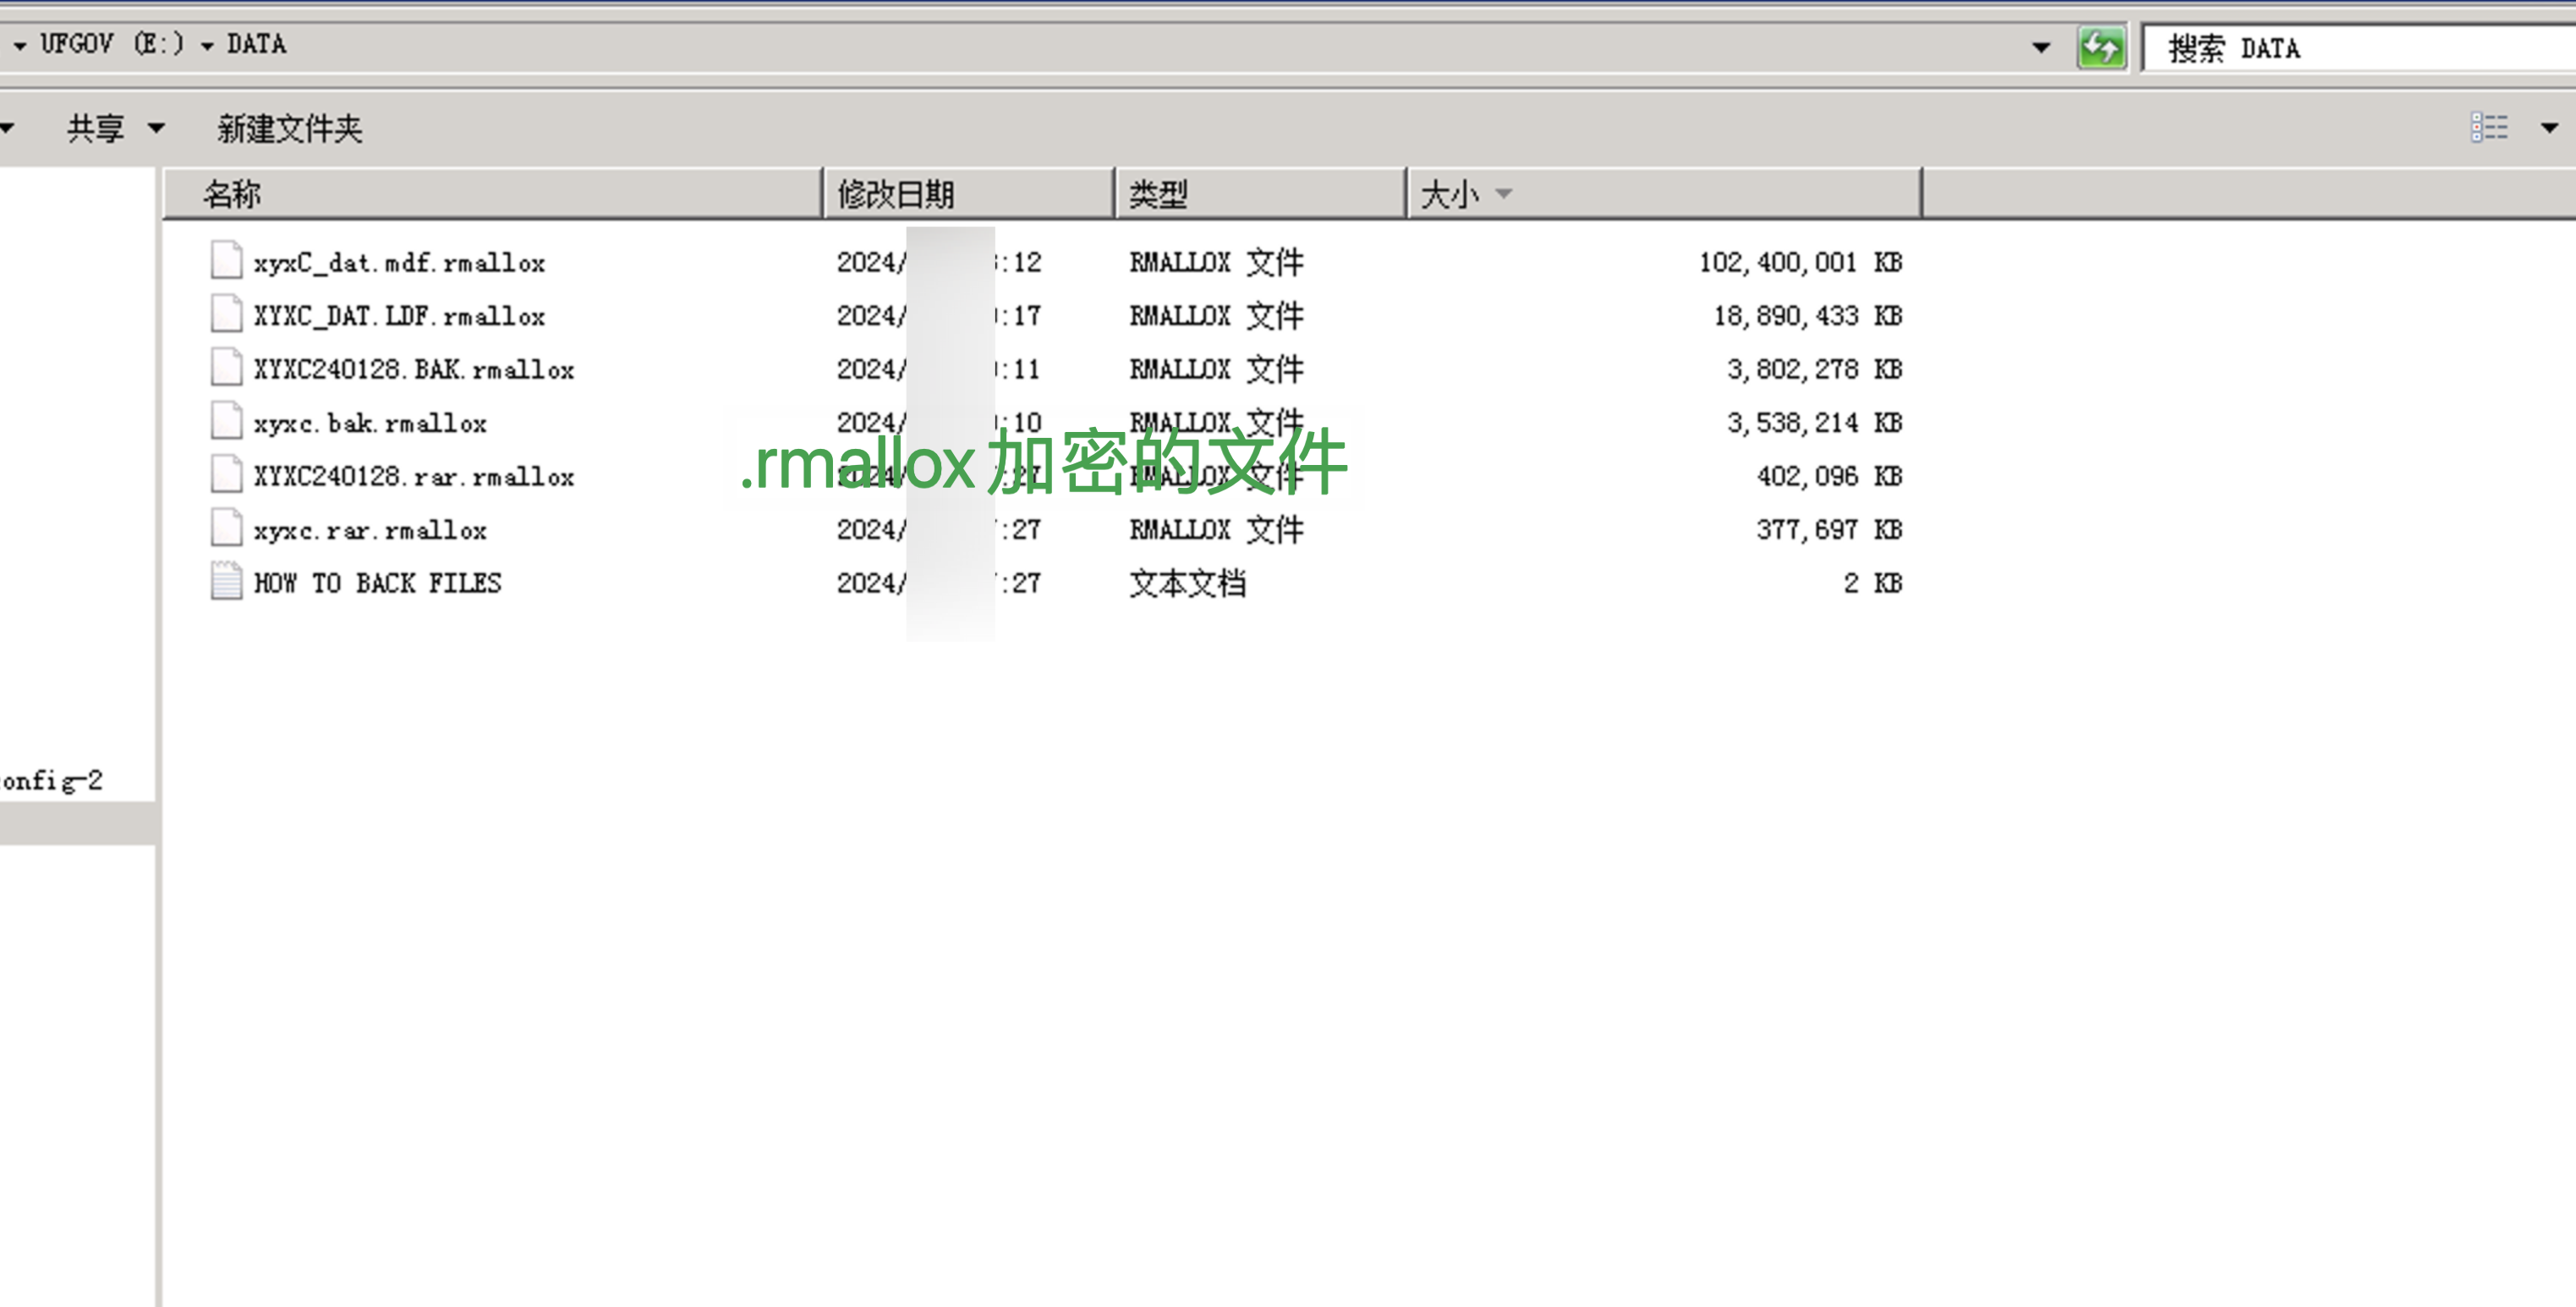Select file name xyxc.rar.rmallox
The height and width of the screenshot is (1307, 2576).
pos(369,530)
